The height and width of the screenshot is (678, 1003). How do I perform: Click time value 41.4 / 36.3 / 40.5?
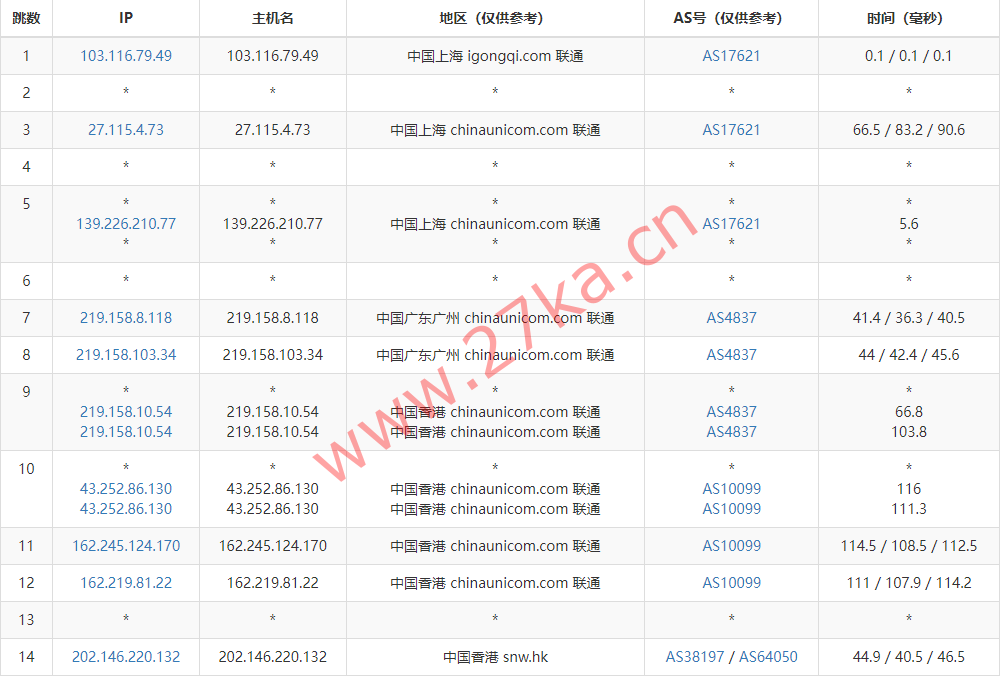click(x=908, y=318)
